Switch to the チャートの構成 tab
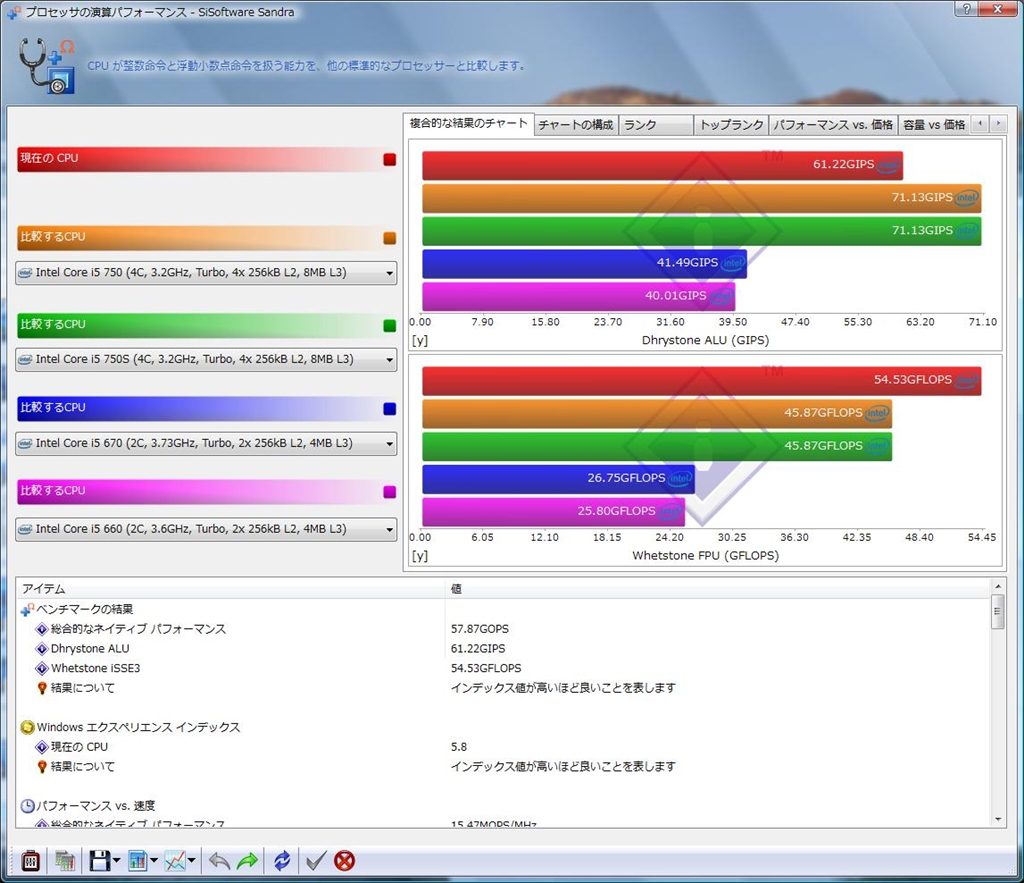The image size is (1024, 883). tap(575, 125)
